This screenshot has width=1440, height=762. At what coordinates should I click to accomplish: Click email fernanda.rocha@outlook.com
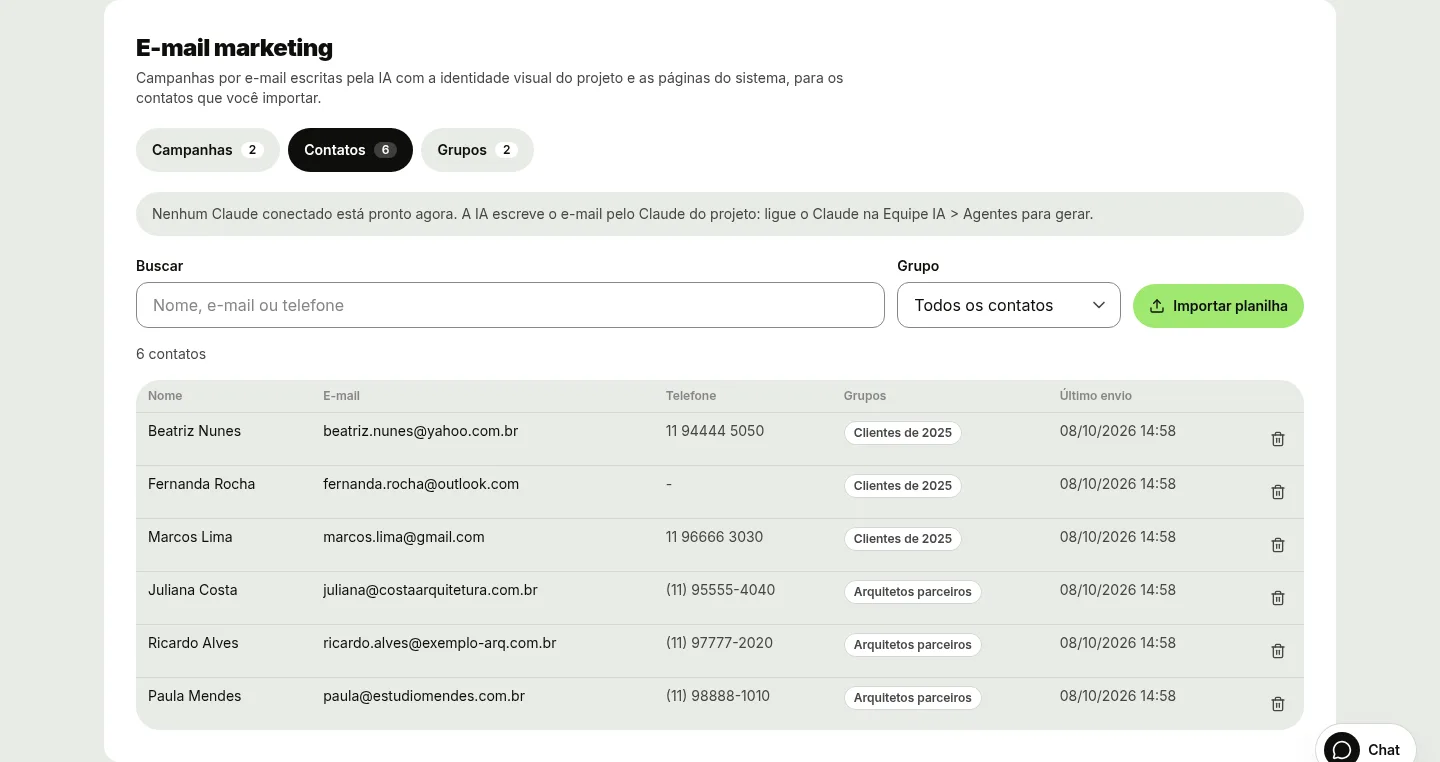click(x=421, y=484)
